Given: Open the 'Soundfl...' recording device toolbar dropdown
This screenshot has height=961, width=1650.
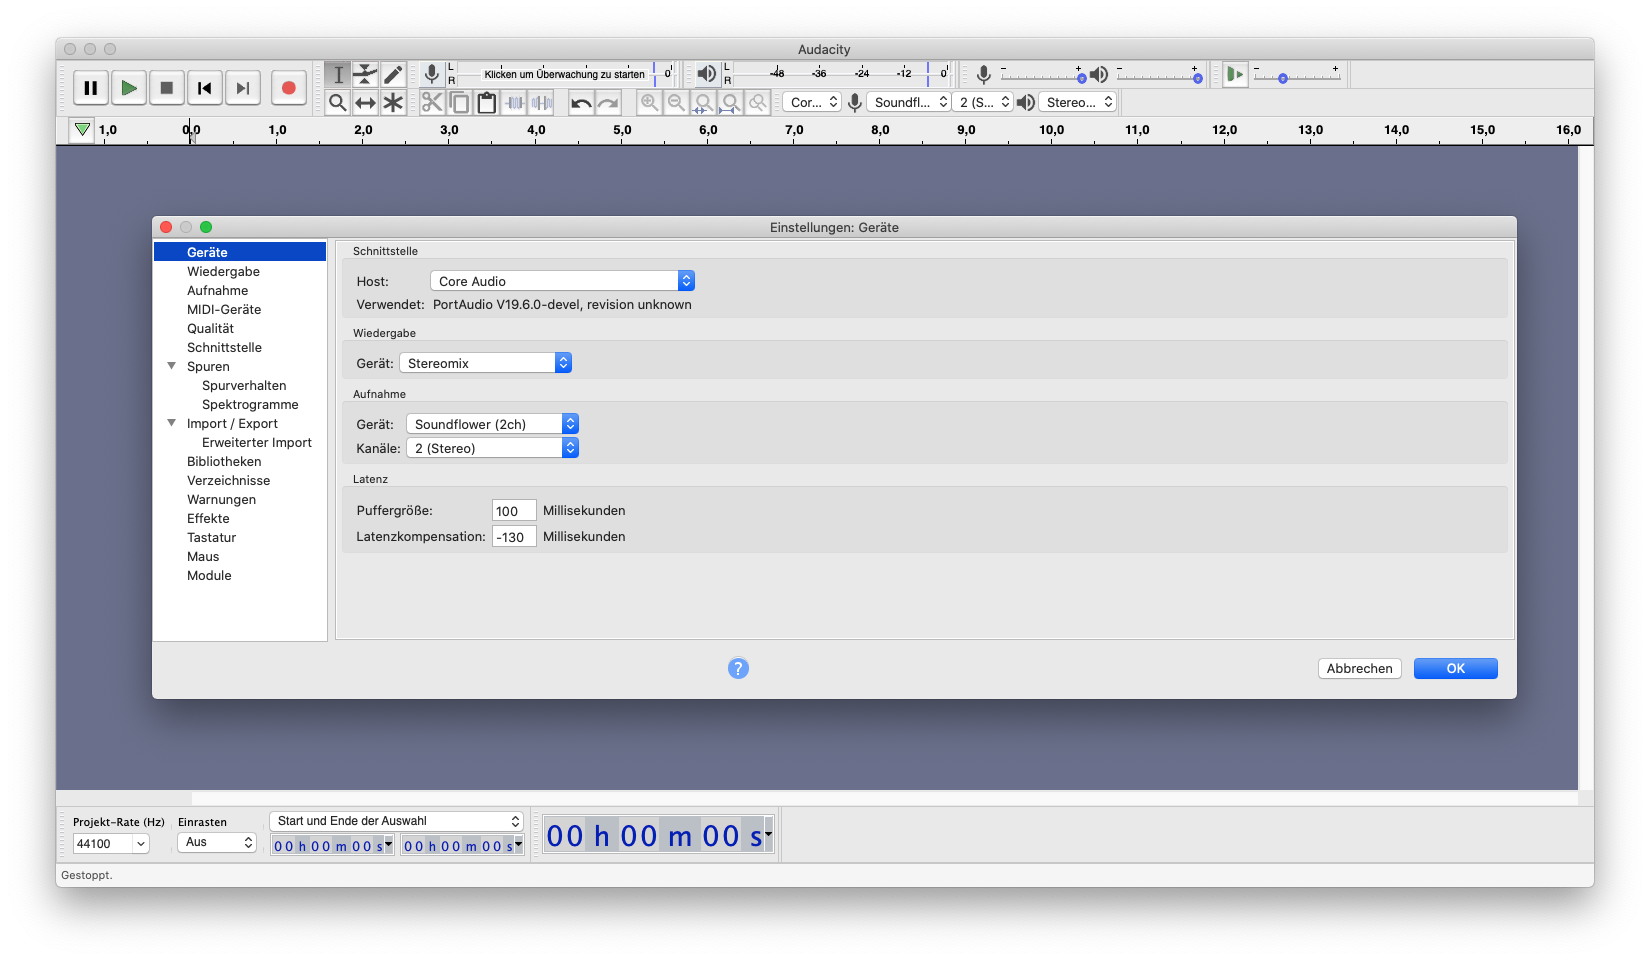Looking at the screenshot, I should click(908, 102).
